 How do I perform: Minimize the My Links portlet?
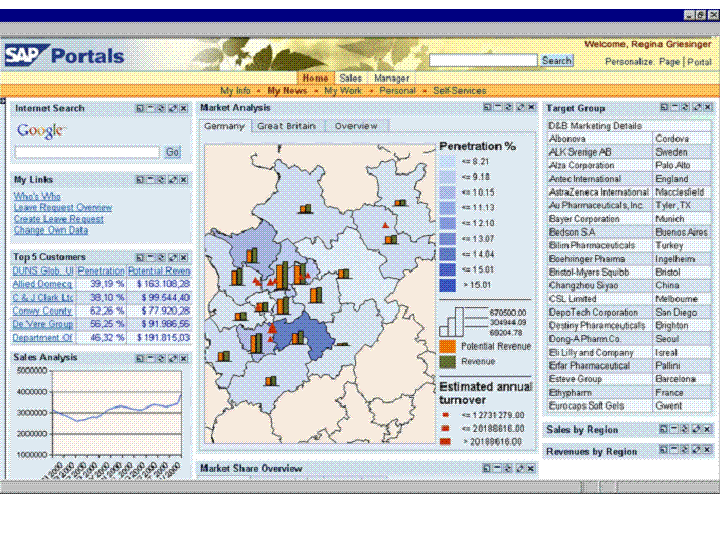tap(151, 180)
